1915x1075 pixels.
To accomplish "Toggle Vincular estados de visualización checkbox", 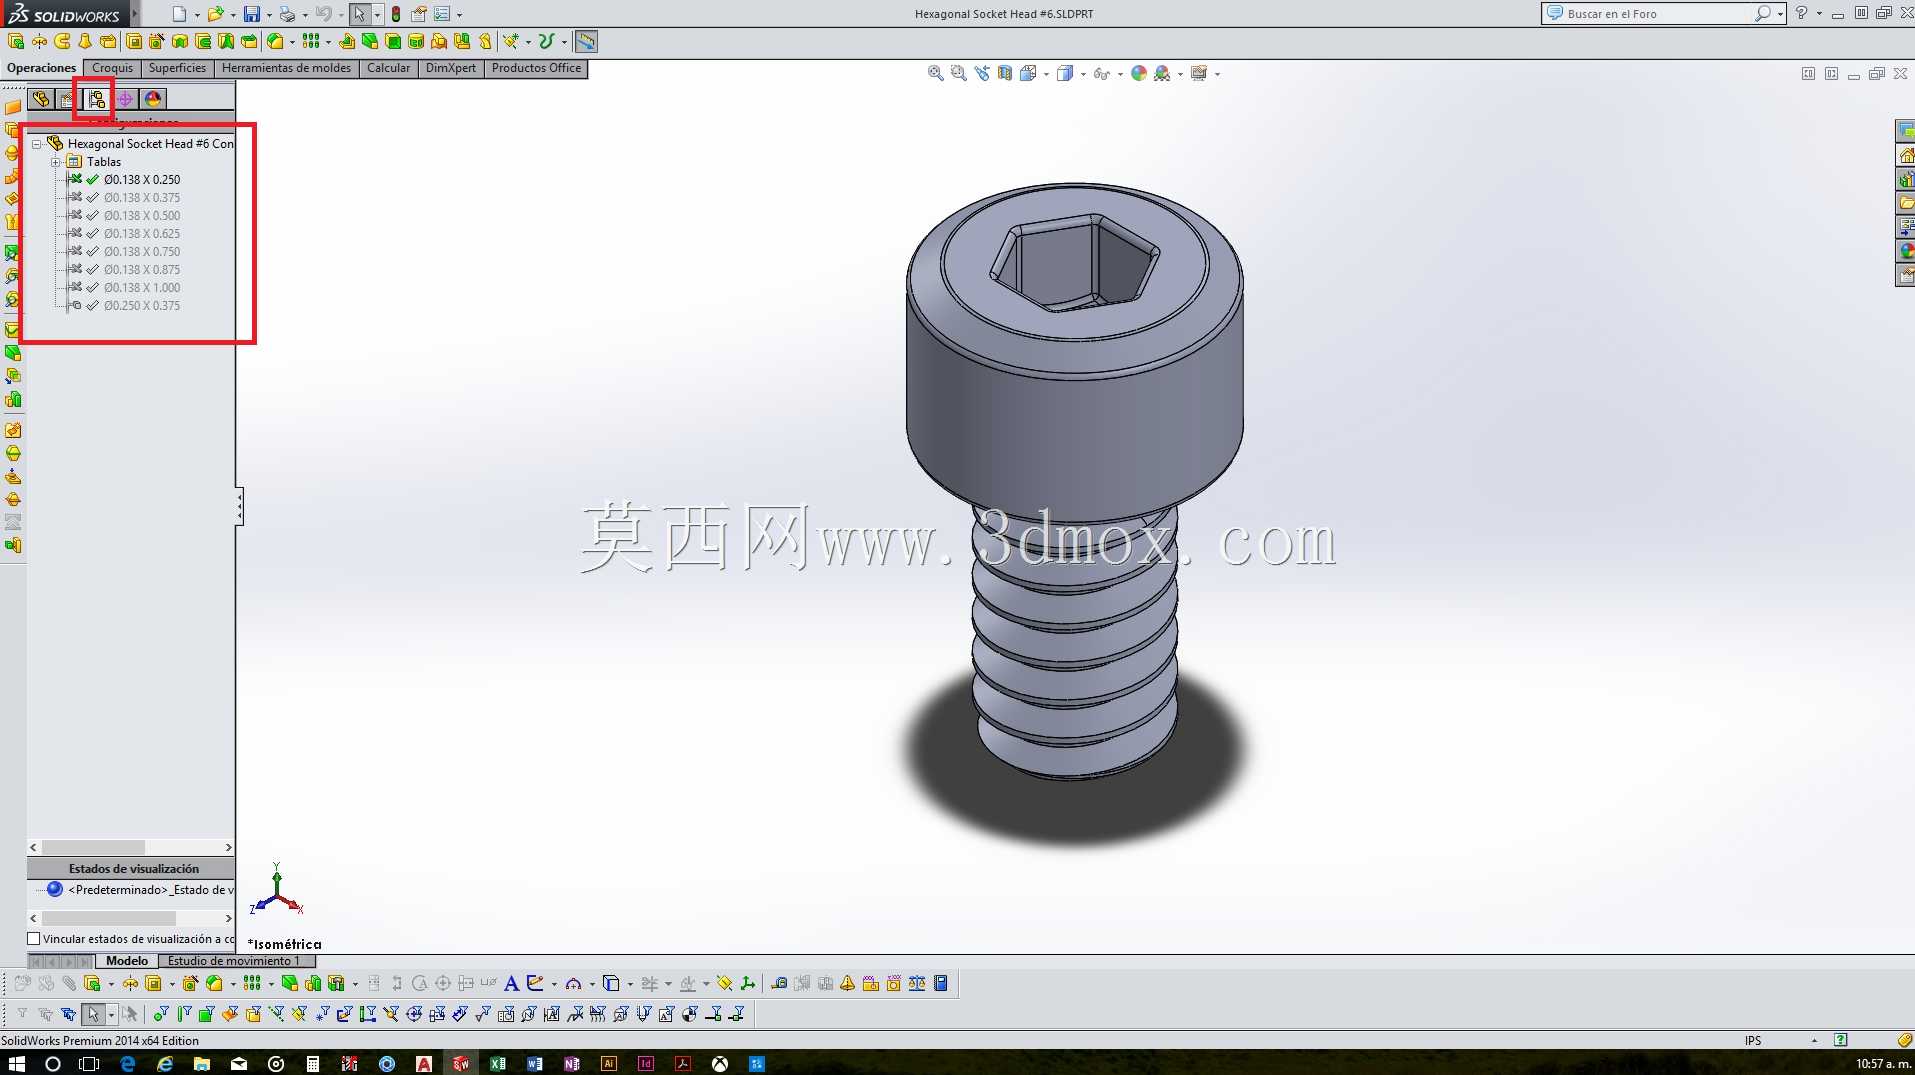I will (34, 939).
